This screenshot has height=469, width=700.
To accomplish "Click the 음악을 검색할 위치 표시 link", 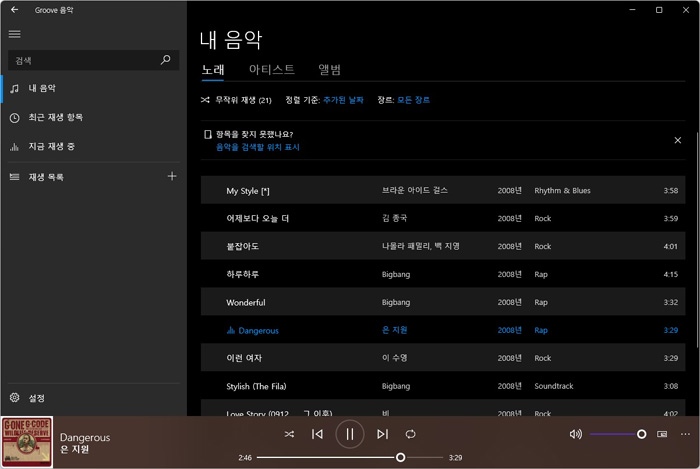I will [x=257, y=147].
